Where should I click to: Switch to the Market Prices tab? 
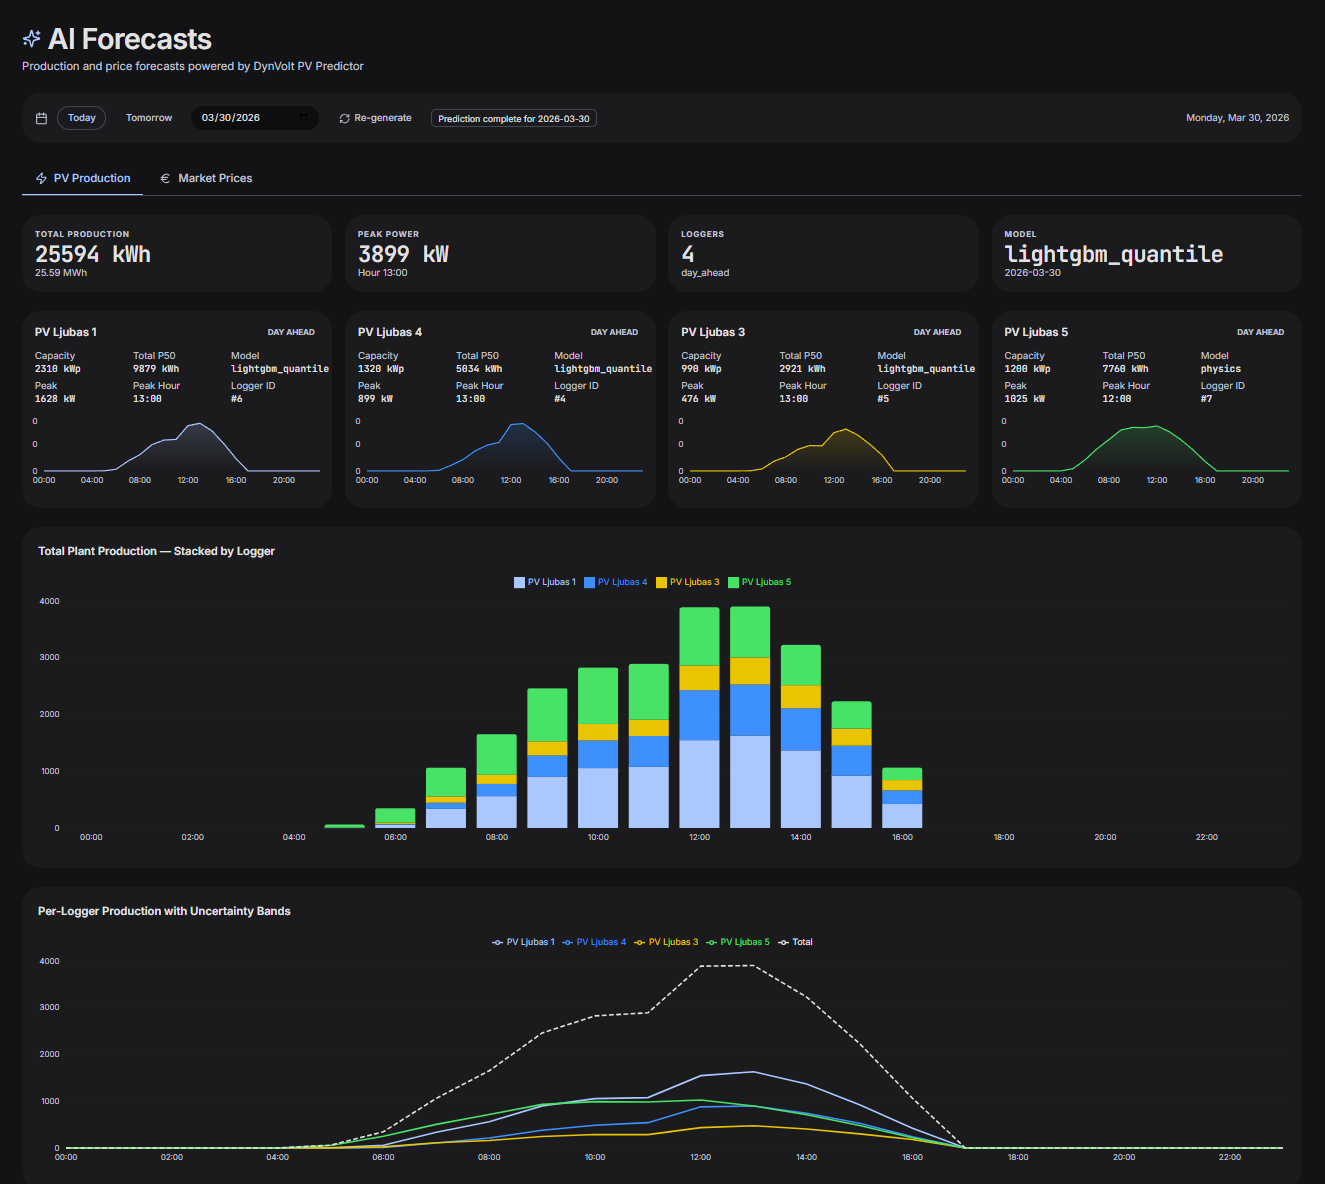(206, 177)
